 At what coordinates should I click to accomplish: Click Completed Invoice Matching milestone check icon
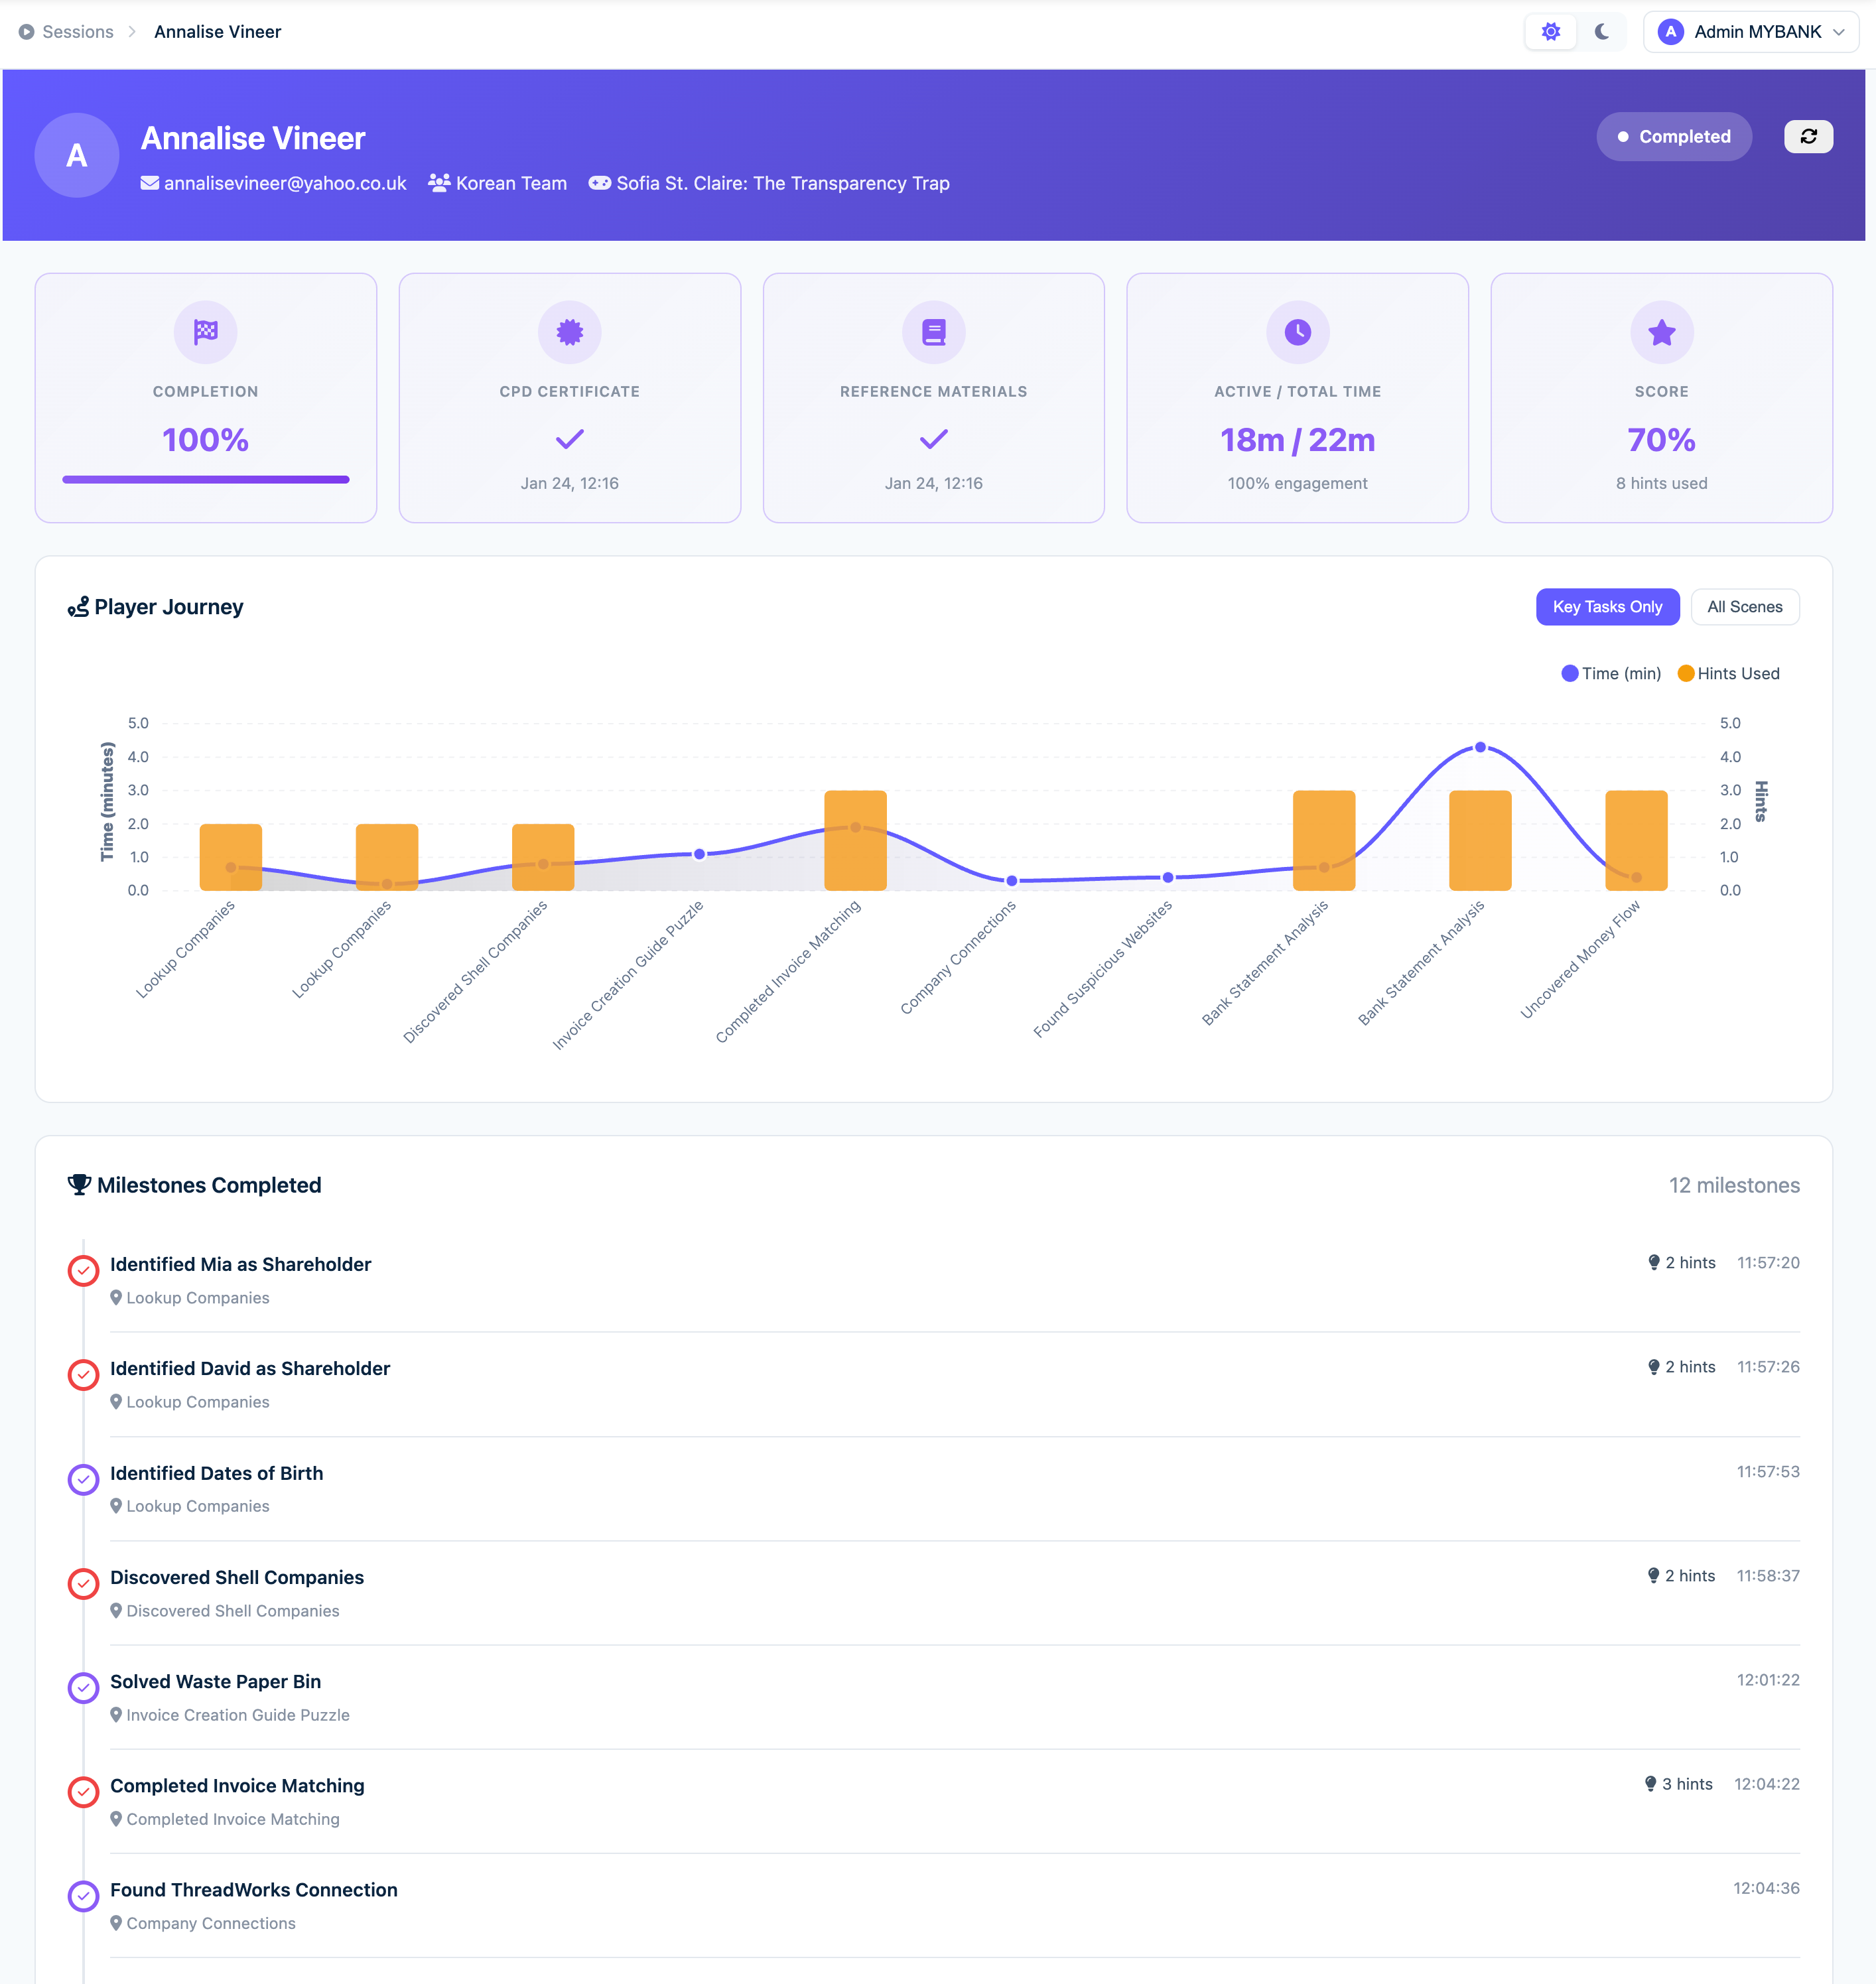pos(83,1791)
